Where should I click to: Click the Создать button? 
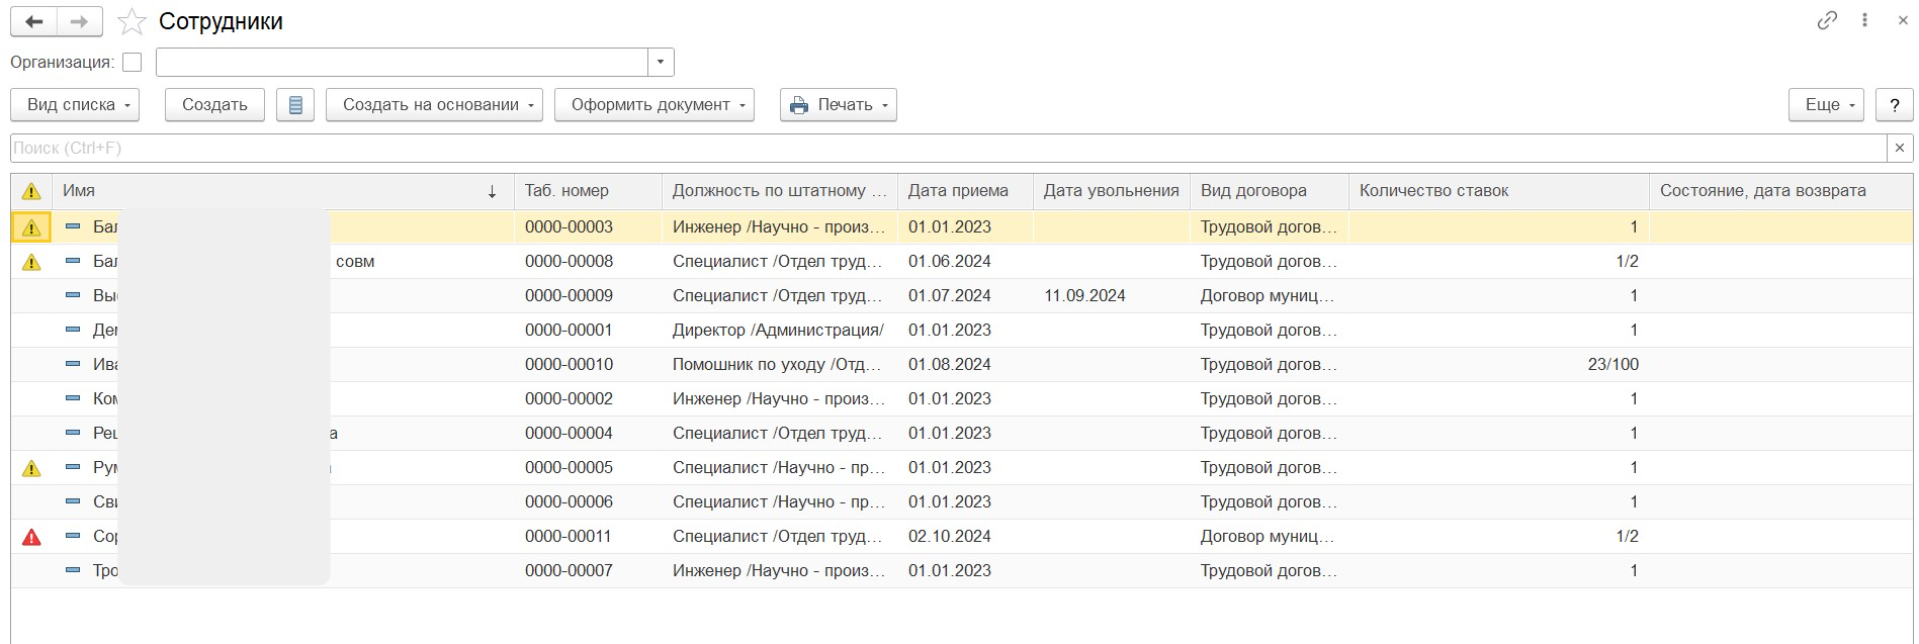(x=214, y=105)
